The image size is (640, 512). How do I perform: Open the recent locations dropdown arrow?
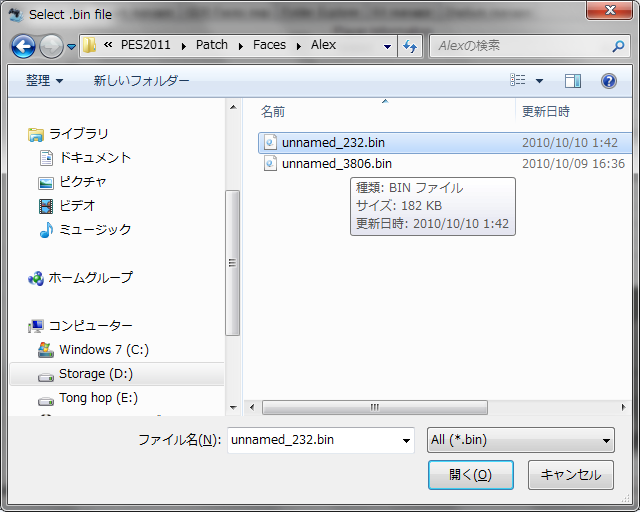coord(71,47)
